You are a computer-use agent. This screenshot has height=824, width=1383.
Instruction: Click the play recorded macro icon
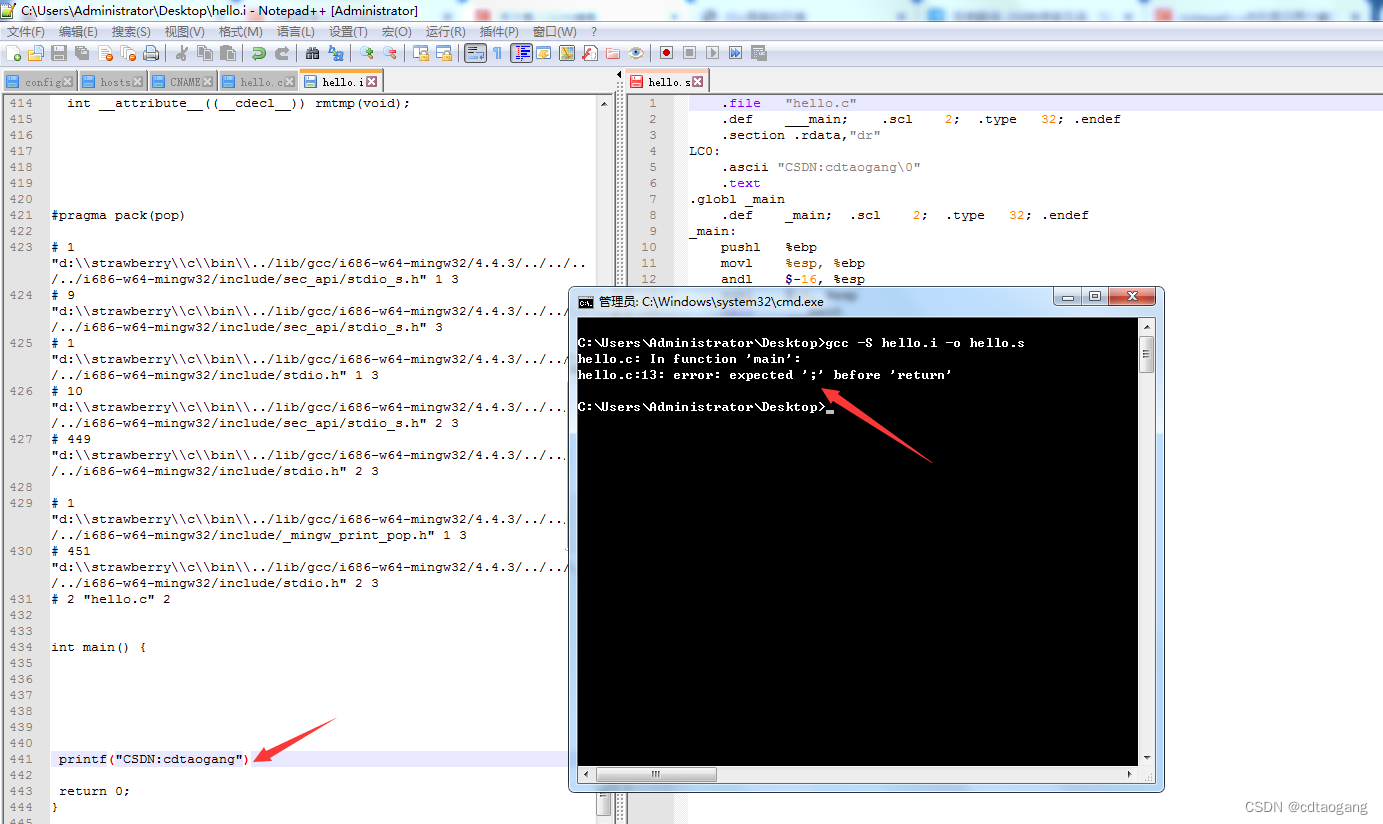coord(713,53)
